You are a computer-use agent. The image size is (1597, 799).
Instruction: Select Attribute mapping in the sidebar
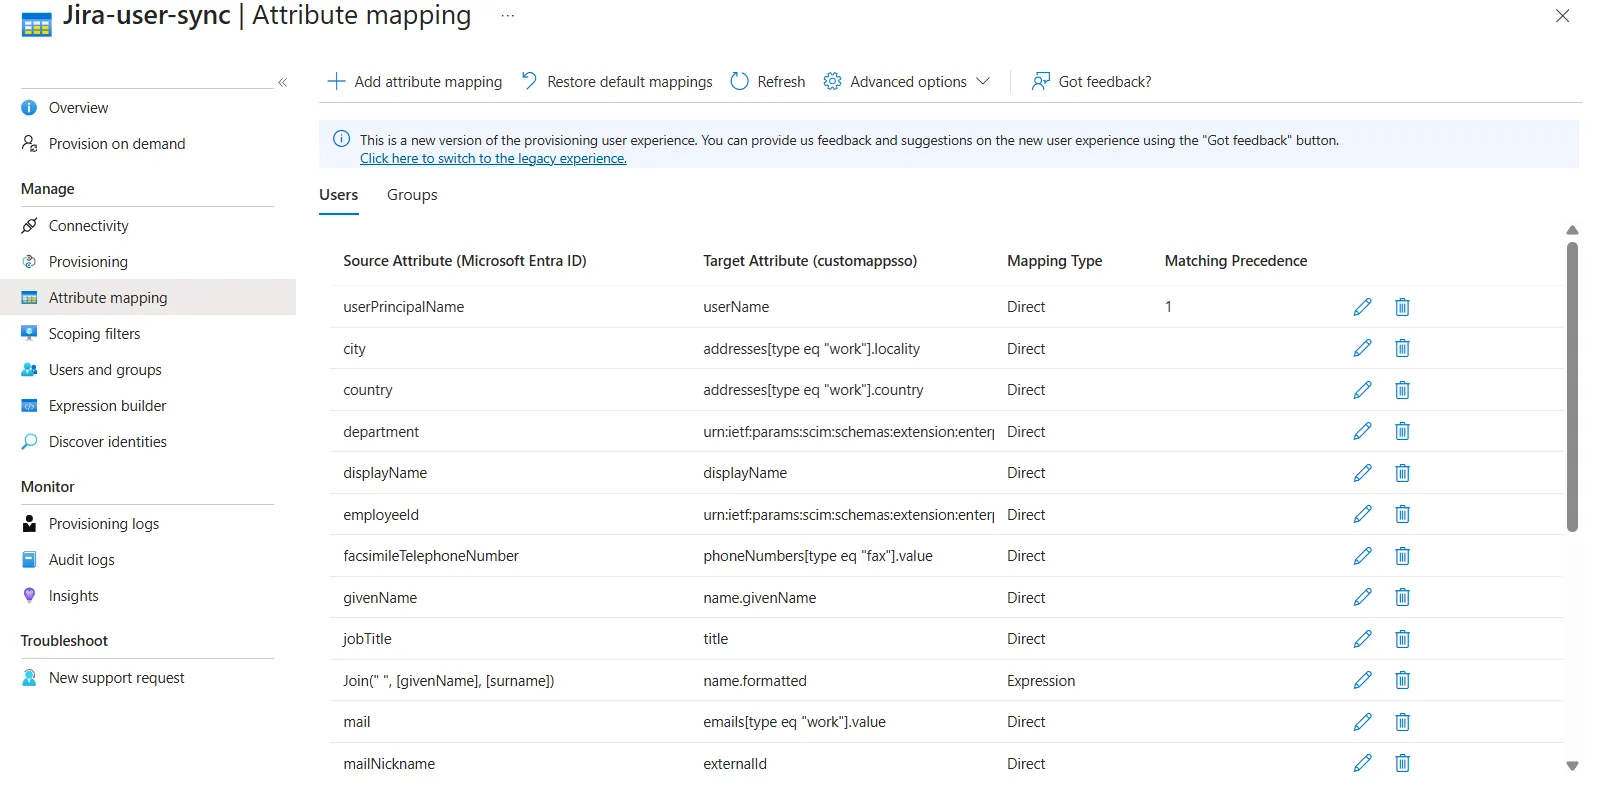tap(148, 298)
